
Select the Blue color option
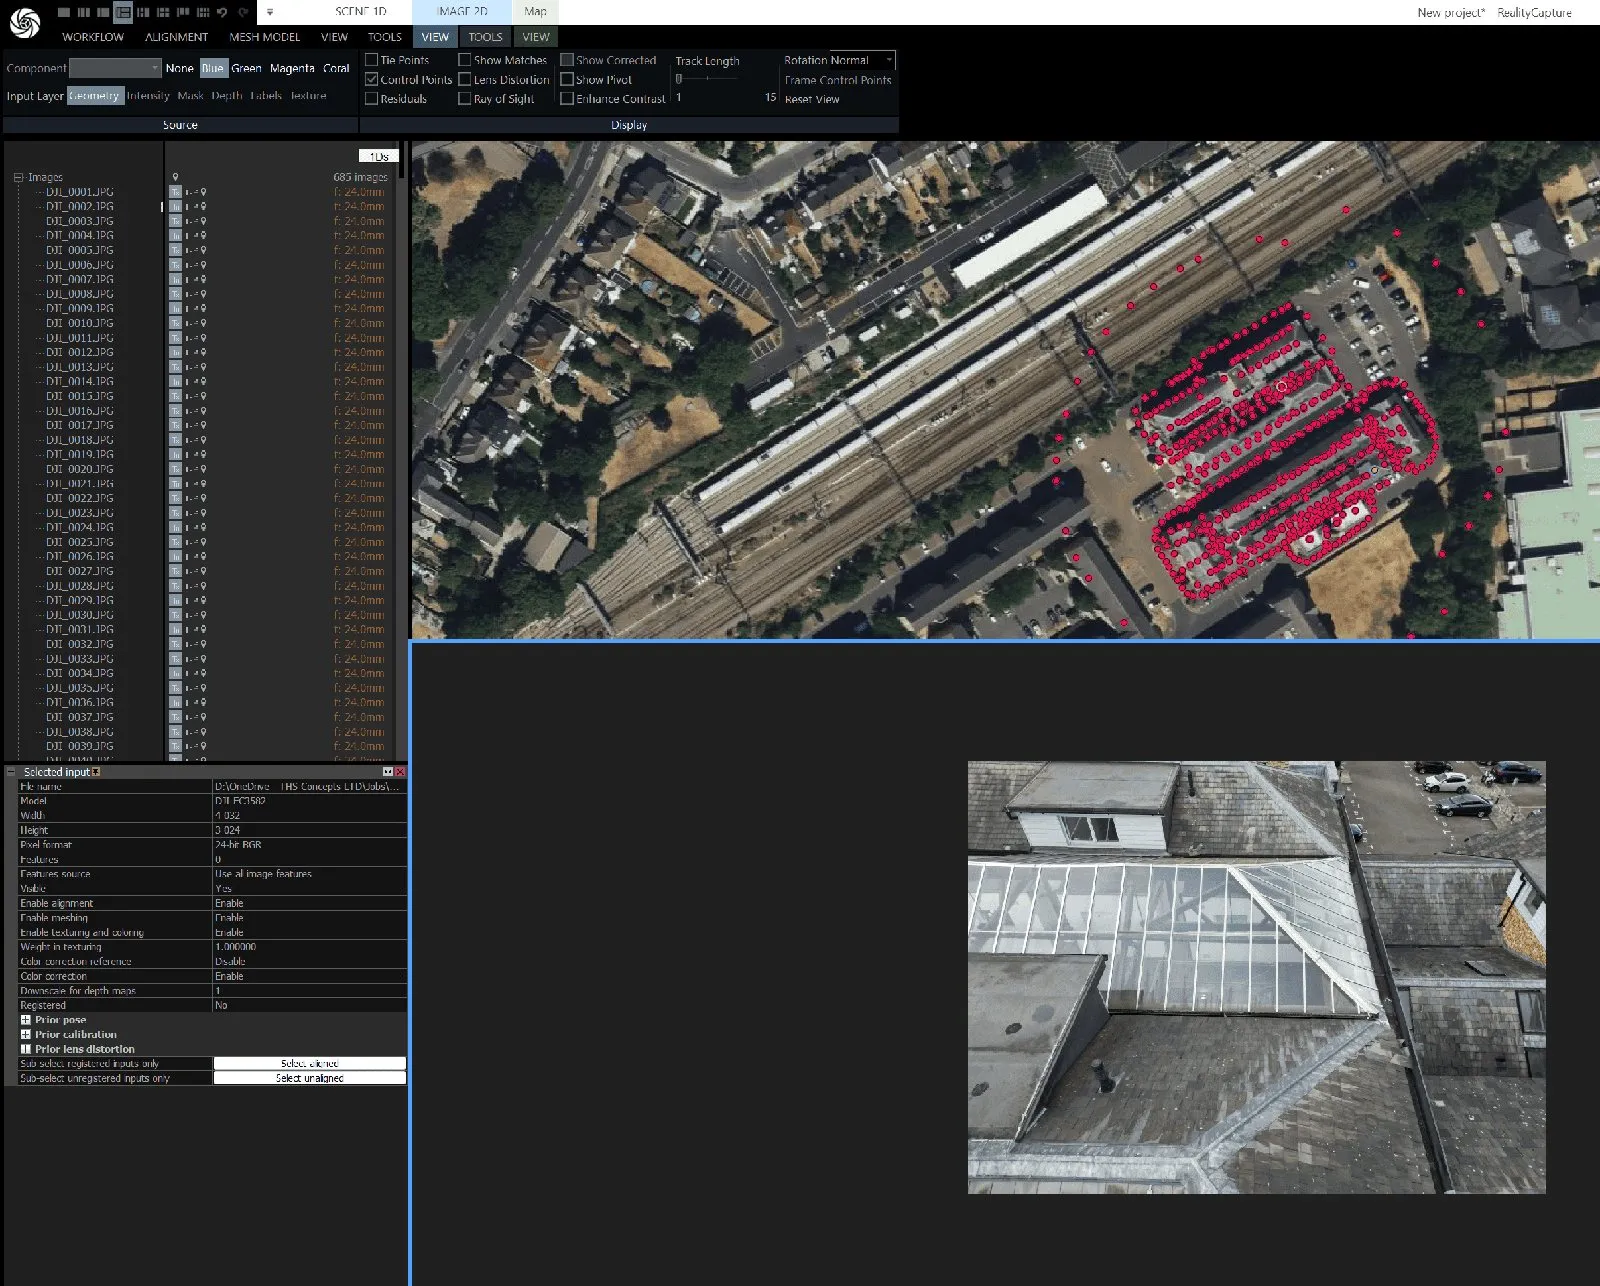click(x=213, y=68)
